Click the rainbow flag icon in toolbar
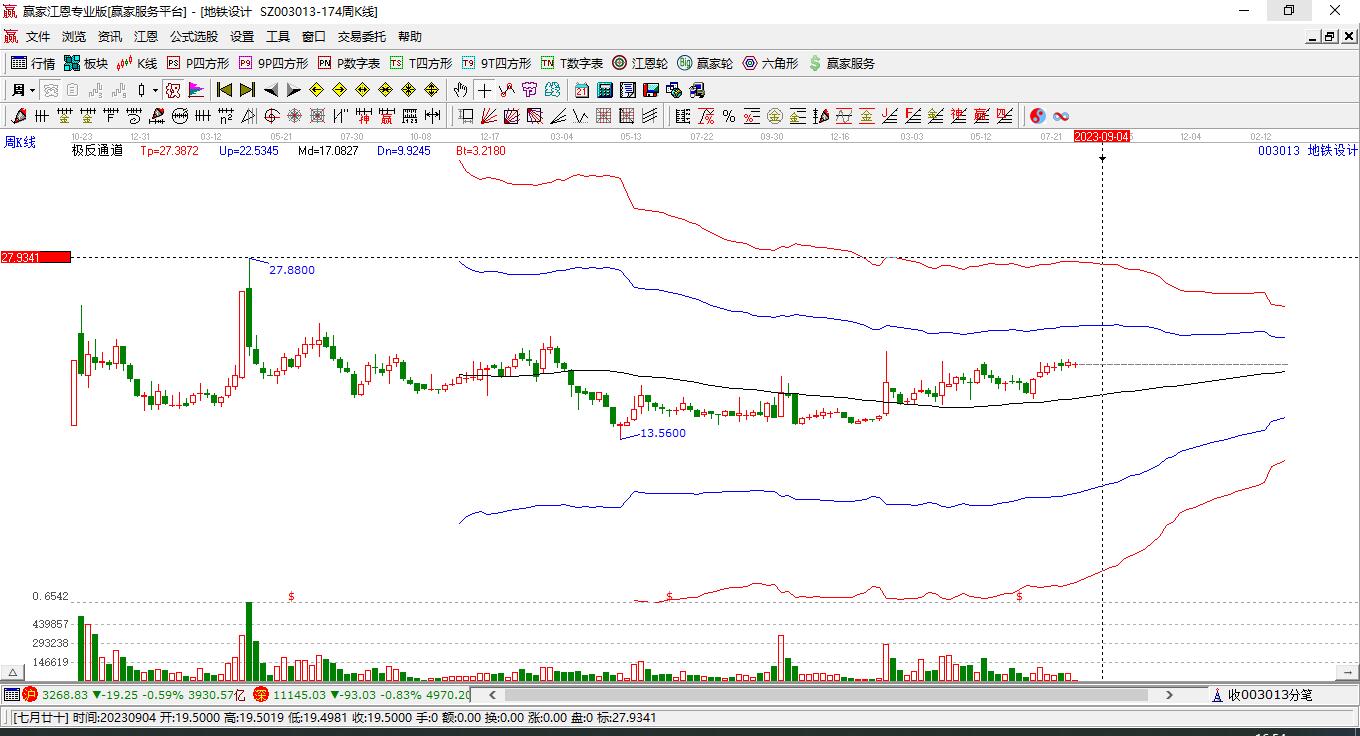This screenshot has height=736, width=1360. (x=196, y=90)
